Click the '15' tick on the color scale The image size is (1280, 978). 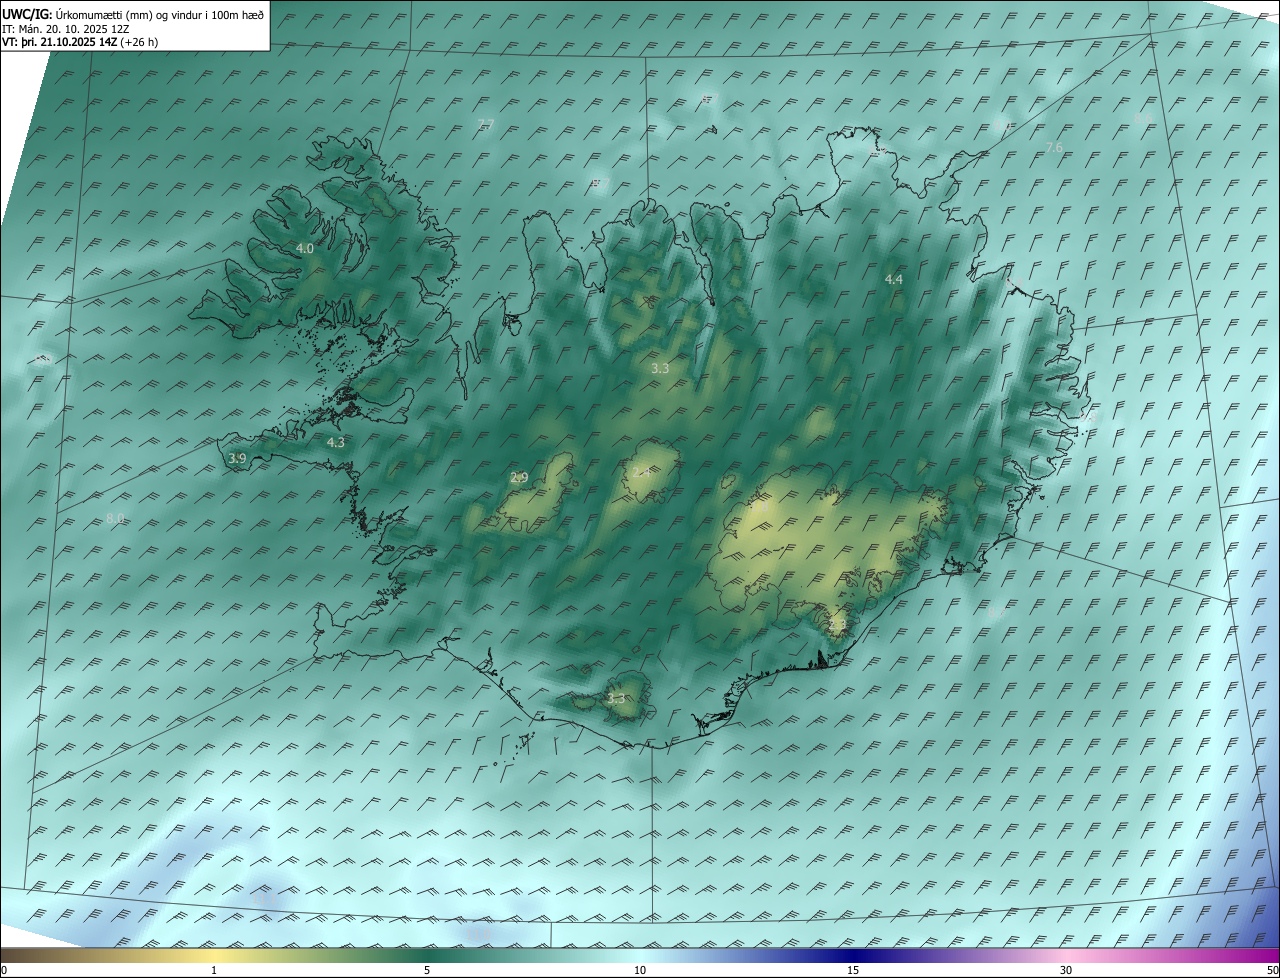point(853,971)
